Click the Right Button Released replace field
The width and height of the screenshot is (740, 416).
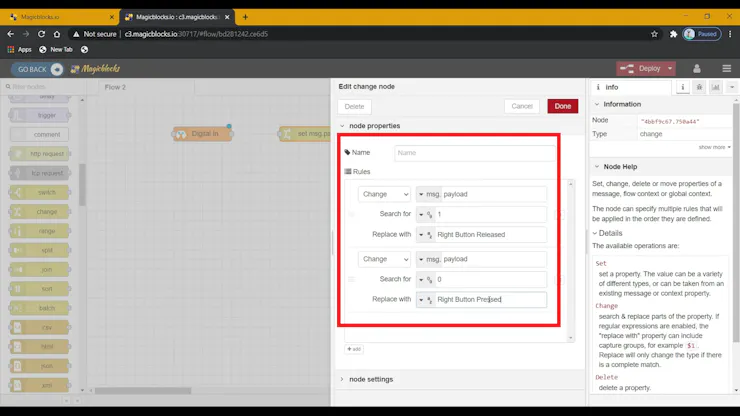[x=490, y=235]
